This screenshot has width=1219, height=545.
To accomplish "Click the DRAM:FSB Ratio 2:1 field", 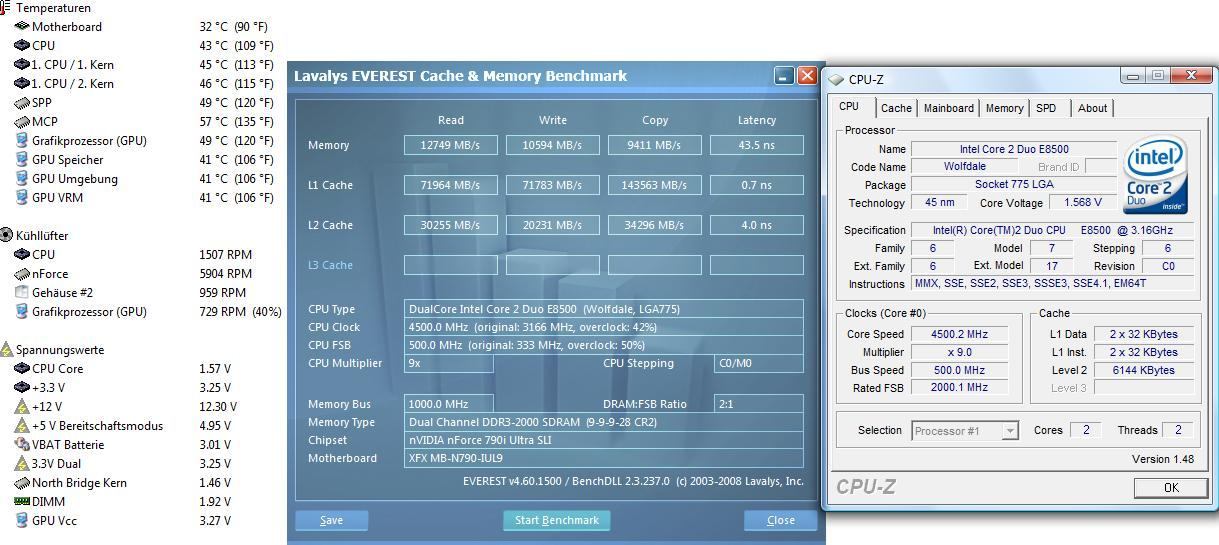I will (759, 404).
